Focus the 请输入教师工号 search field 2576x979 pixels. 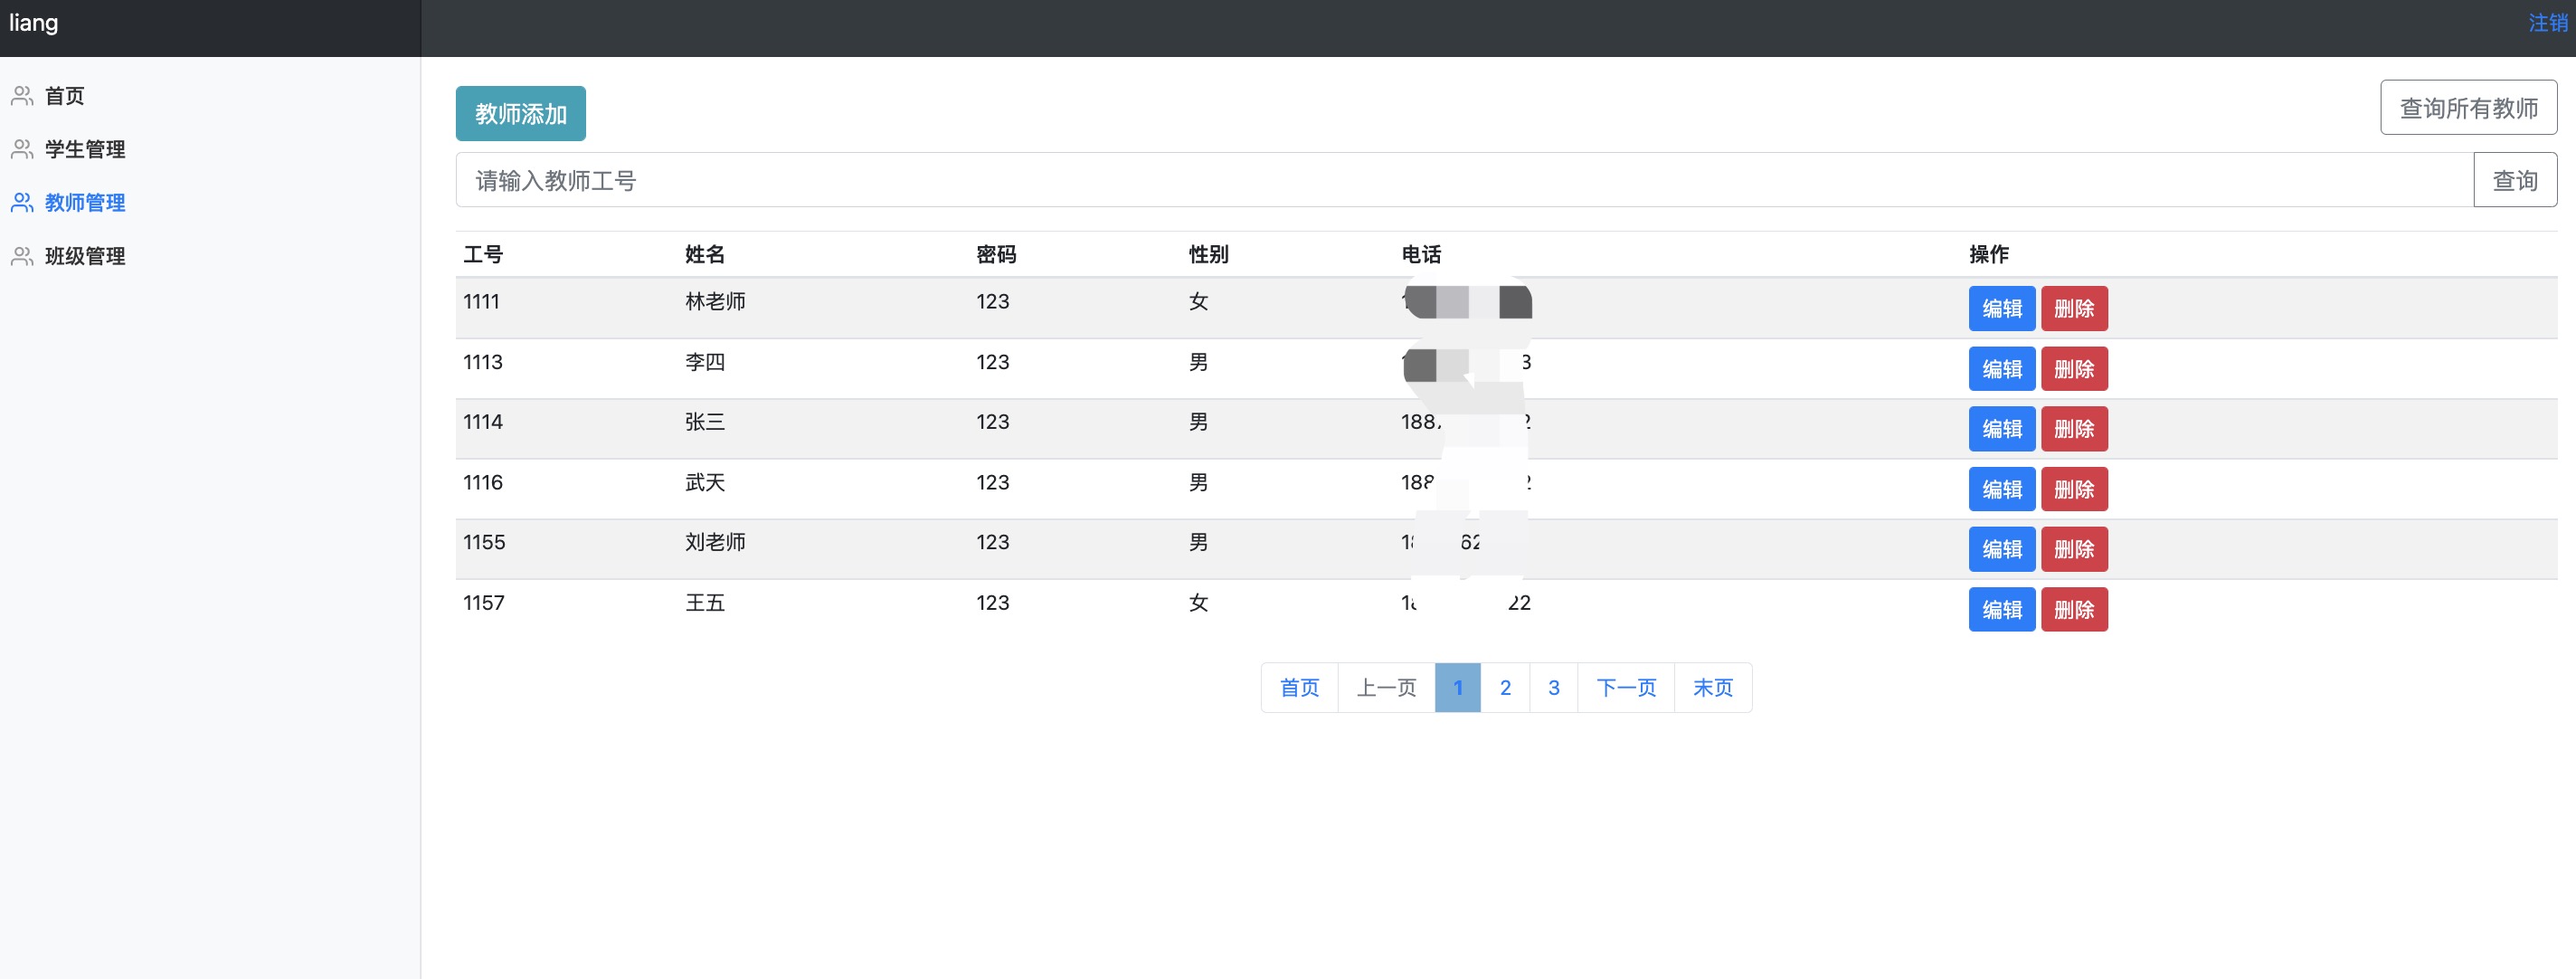point(1465,180)
